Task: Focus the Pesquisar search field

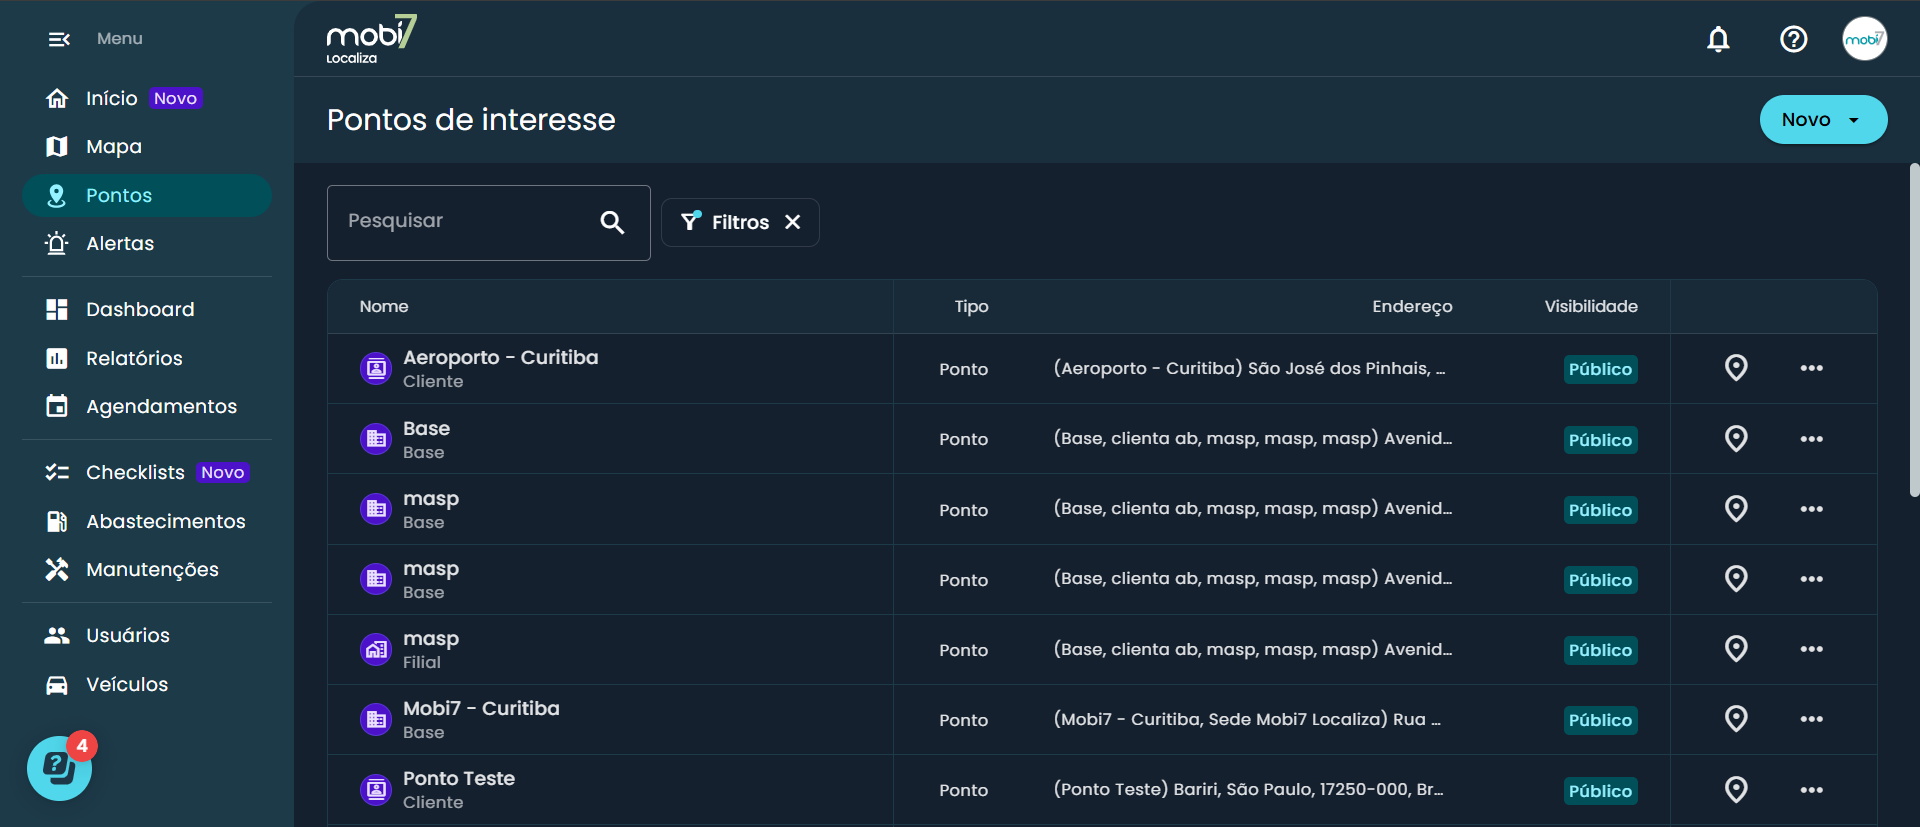Action: 465,222
